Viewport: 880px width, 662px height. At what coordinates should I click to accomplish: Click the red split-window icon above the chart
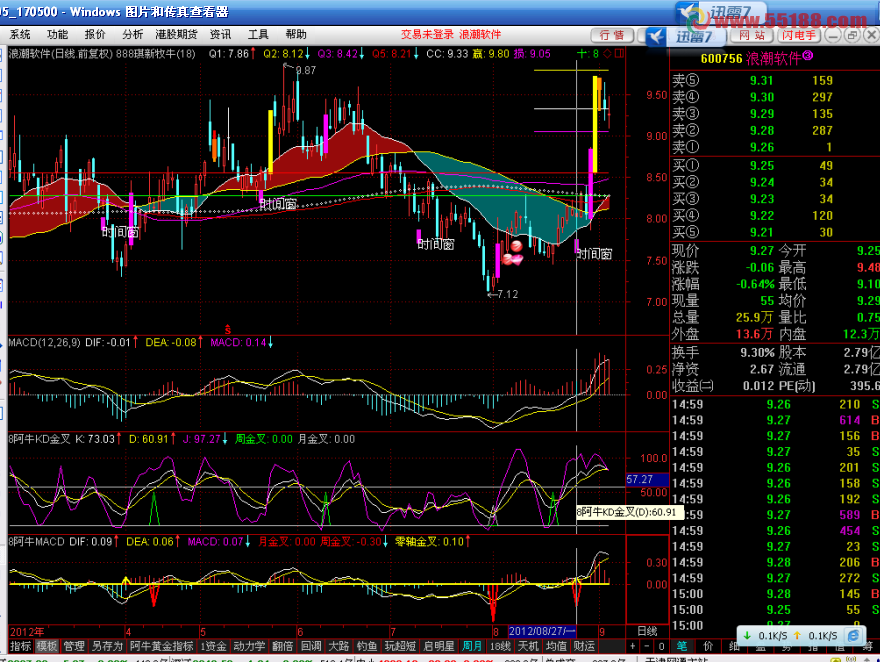pos(619,54)
